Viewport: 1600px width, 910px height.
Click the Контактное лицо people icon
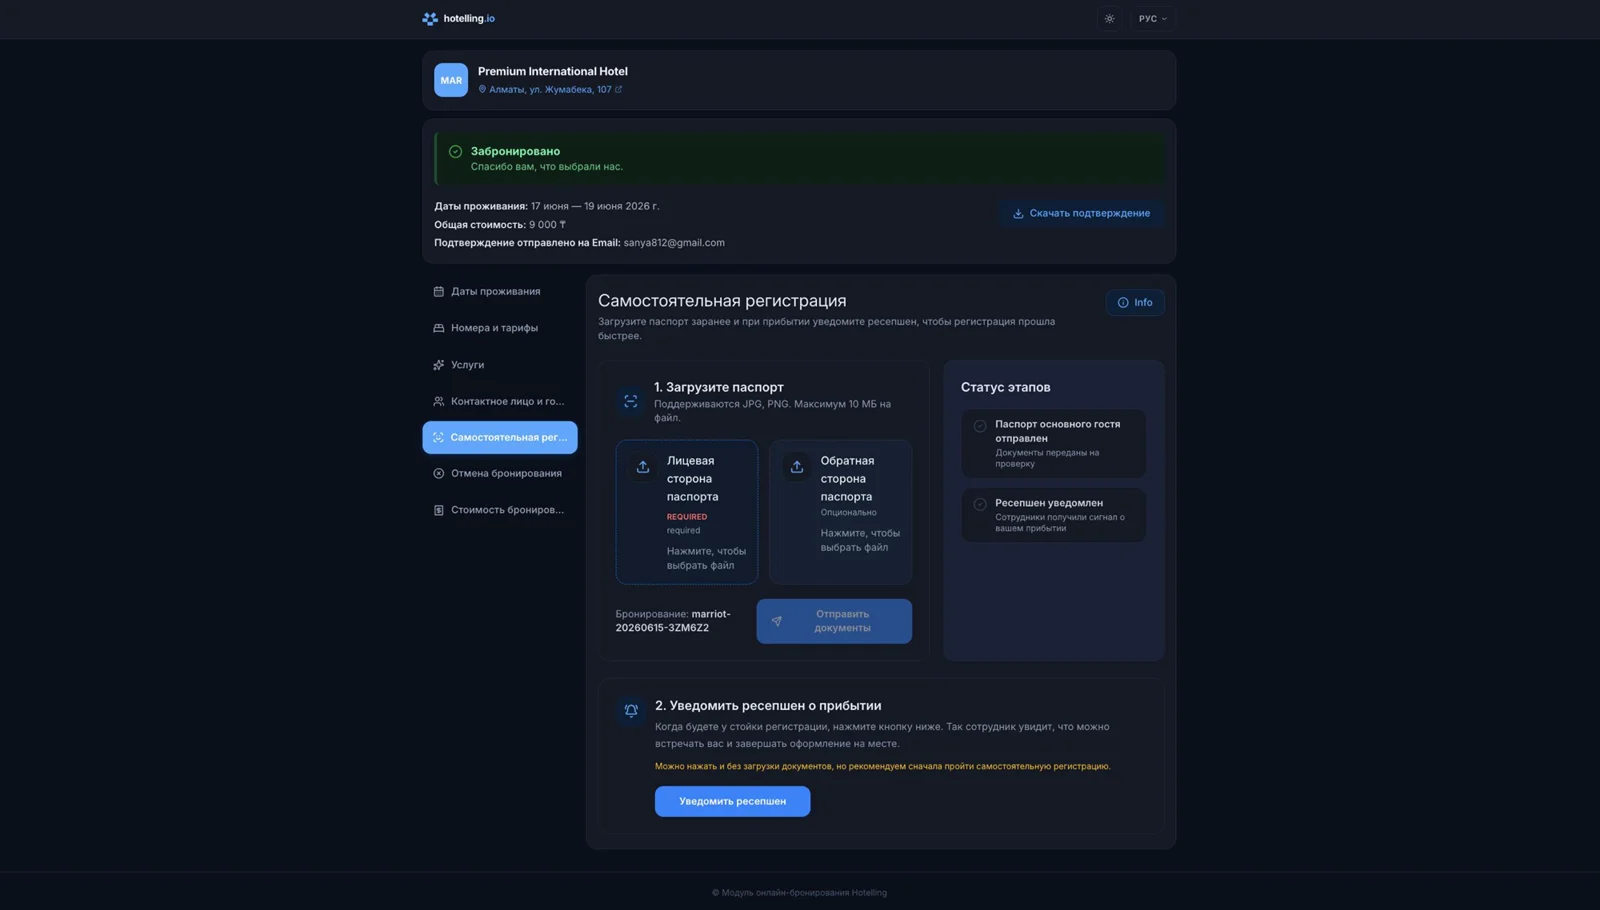(438, 401)
